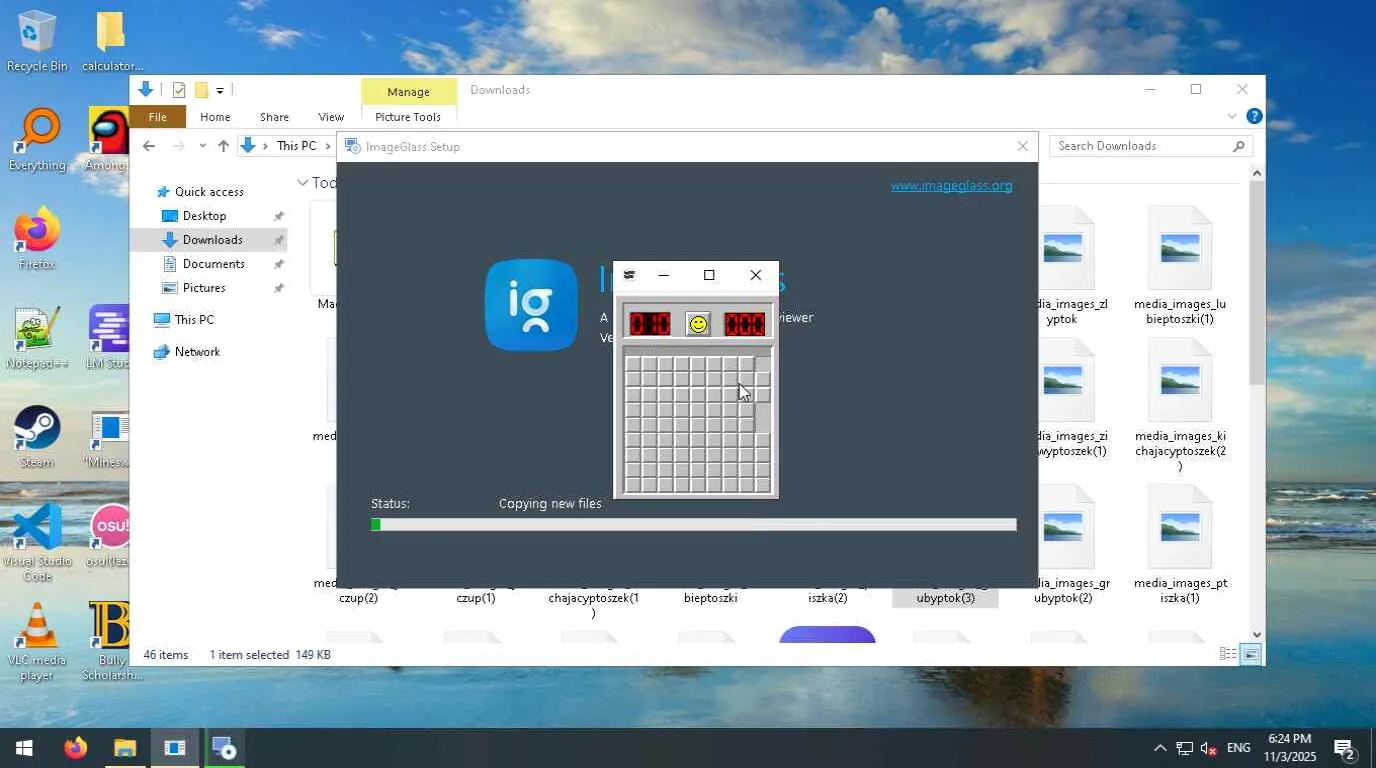Screen dimensions: 1376x768
Task: Open the View ribbon tab
Action: [331, 117]
